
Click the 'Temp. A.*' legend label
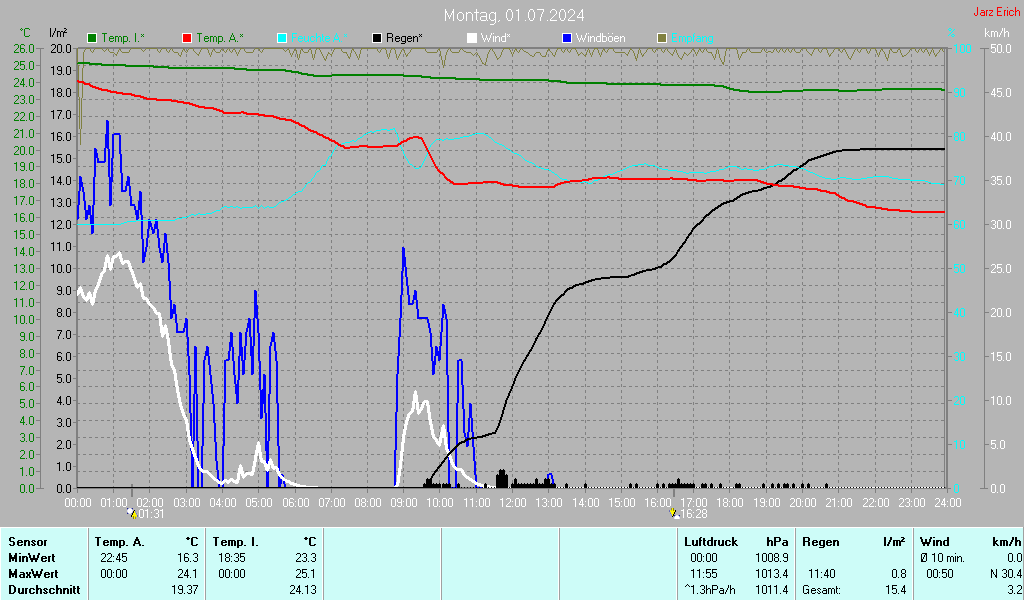tap(220, 38)
